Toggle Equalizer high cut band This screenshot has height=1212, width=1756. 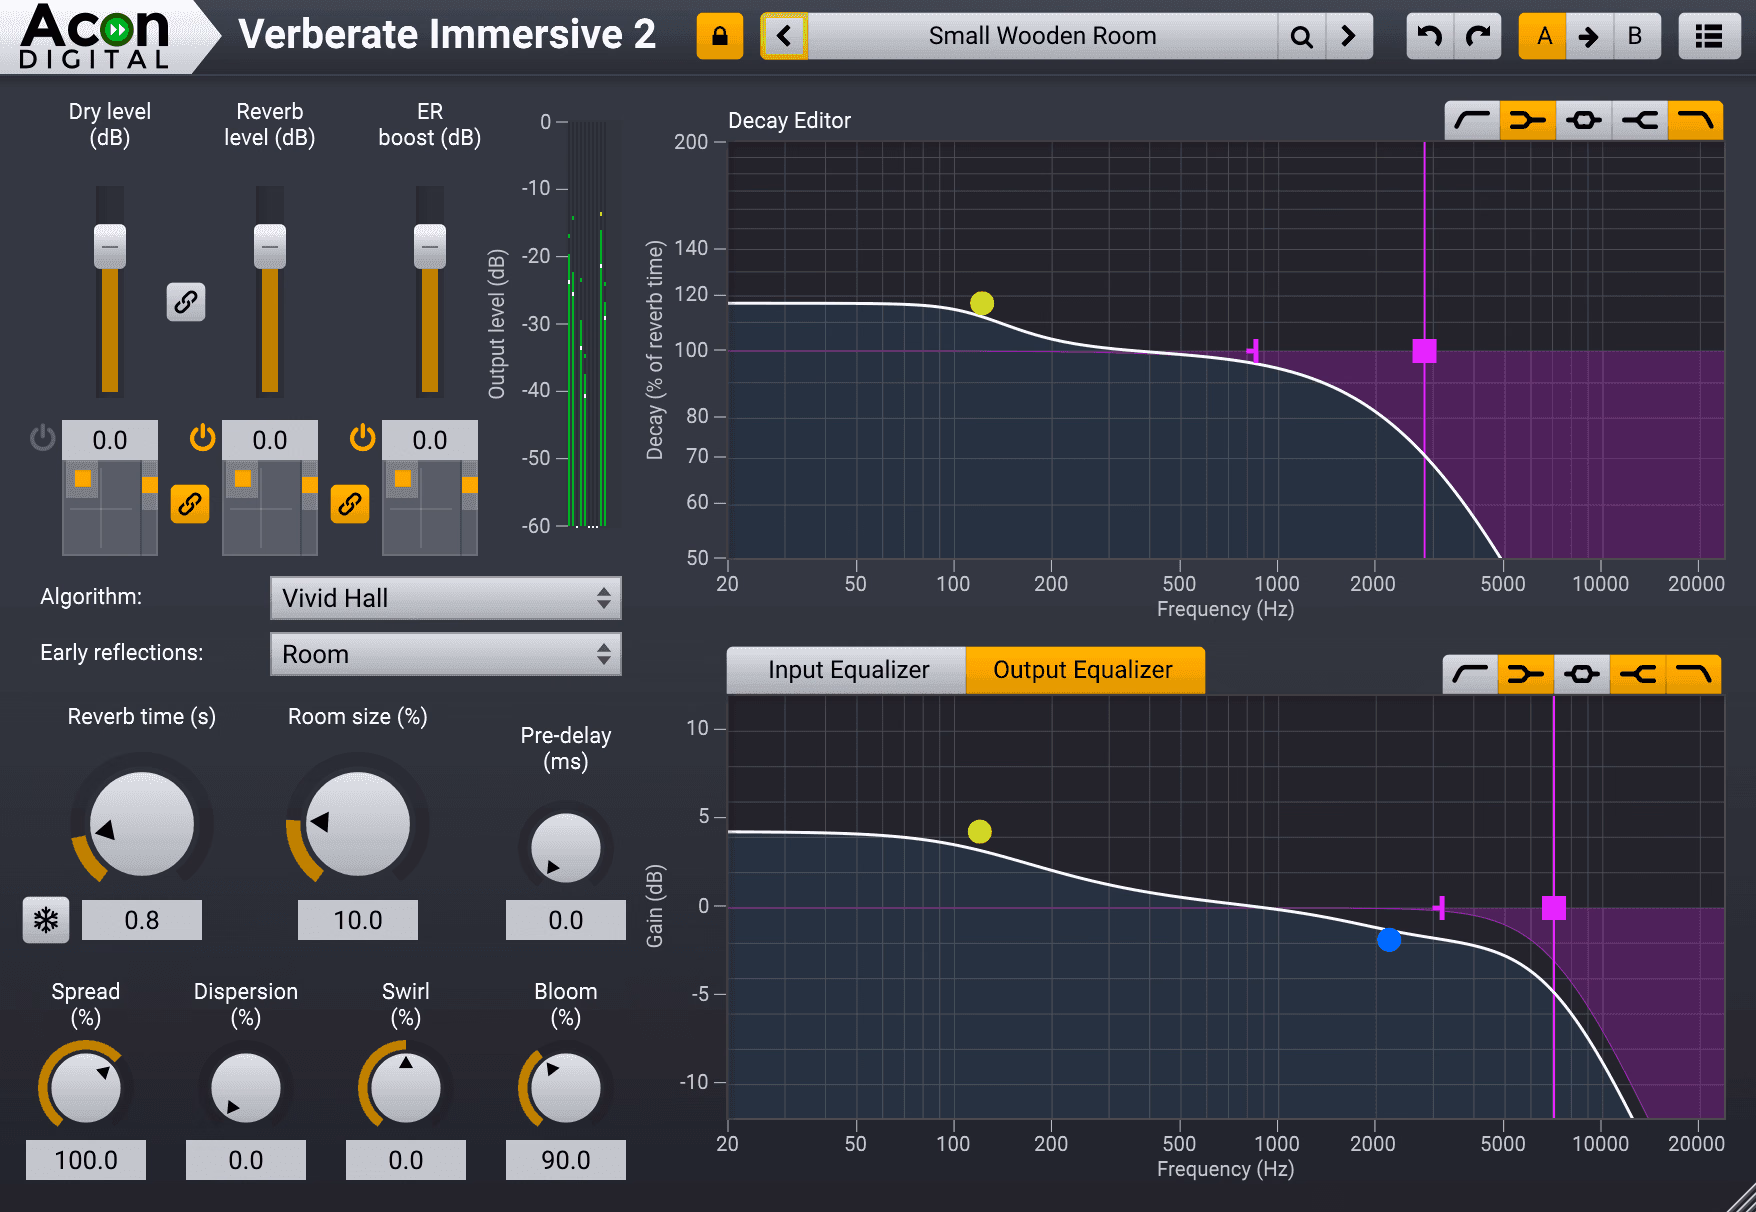point(1693,675)
